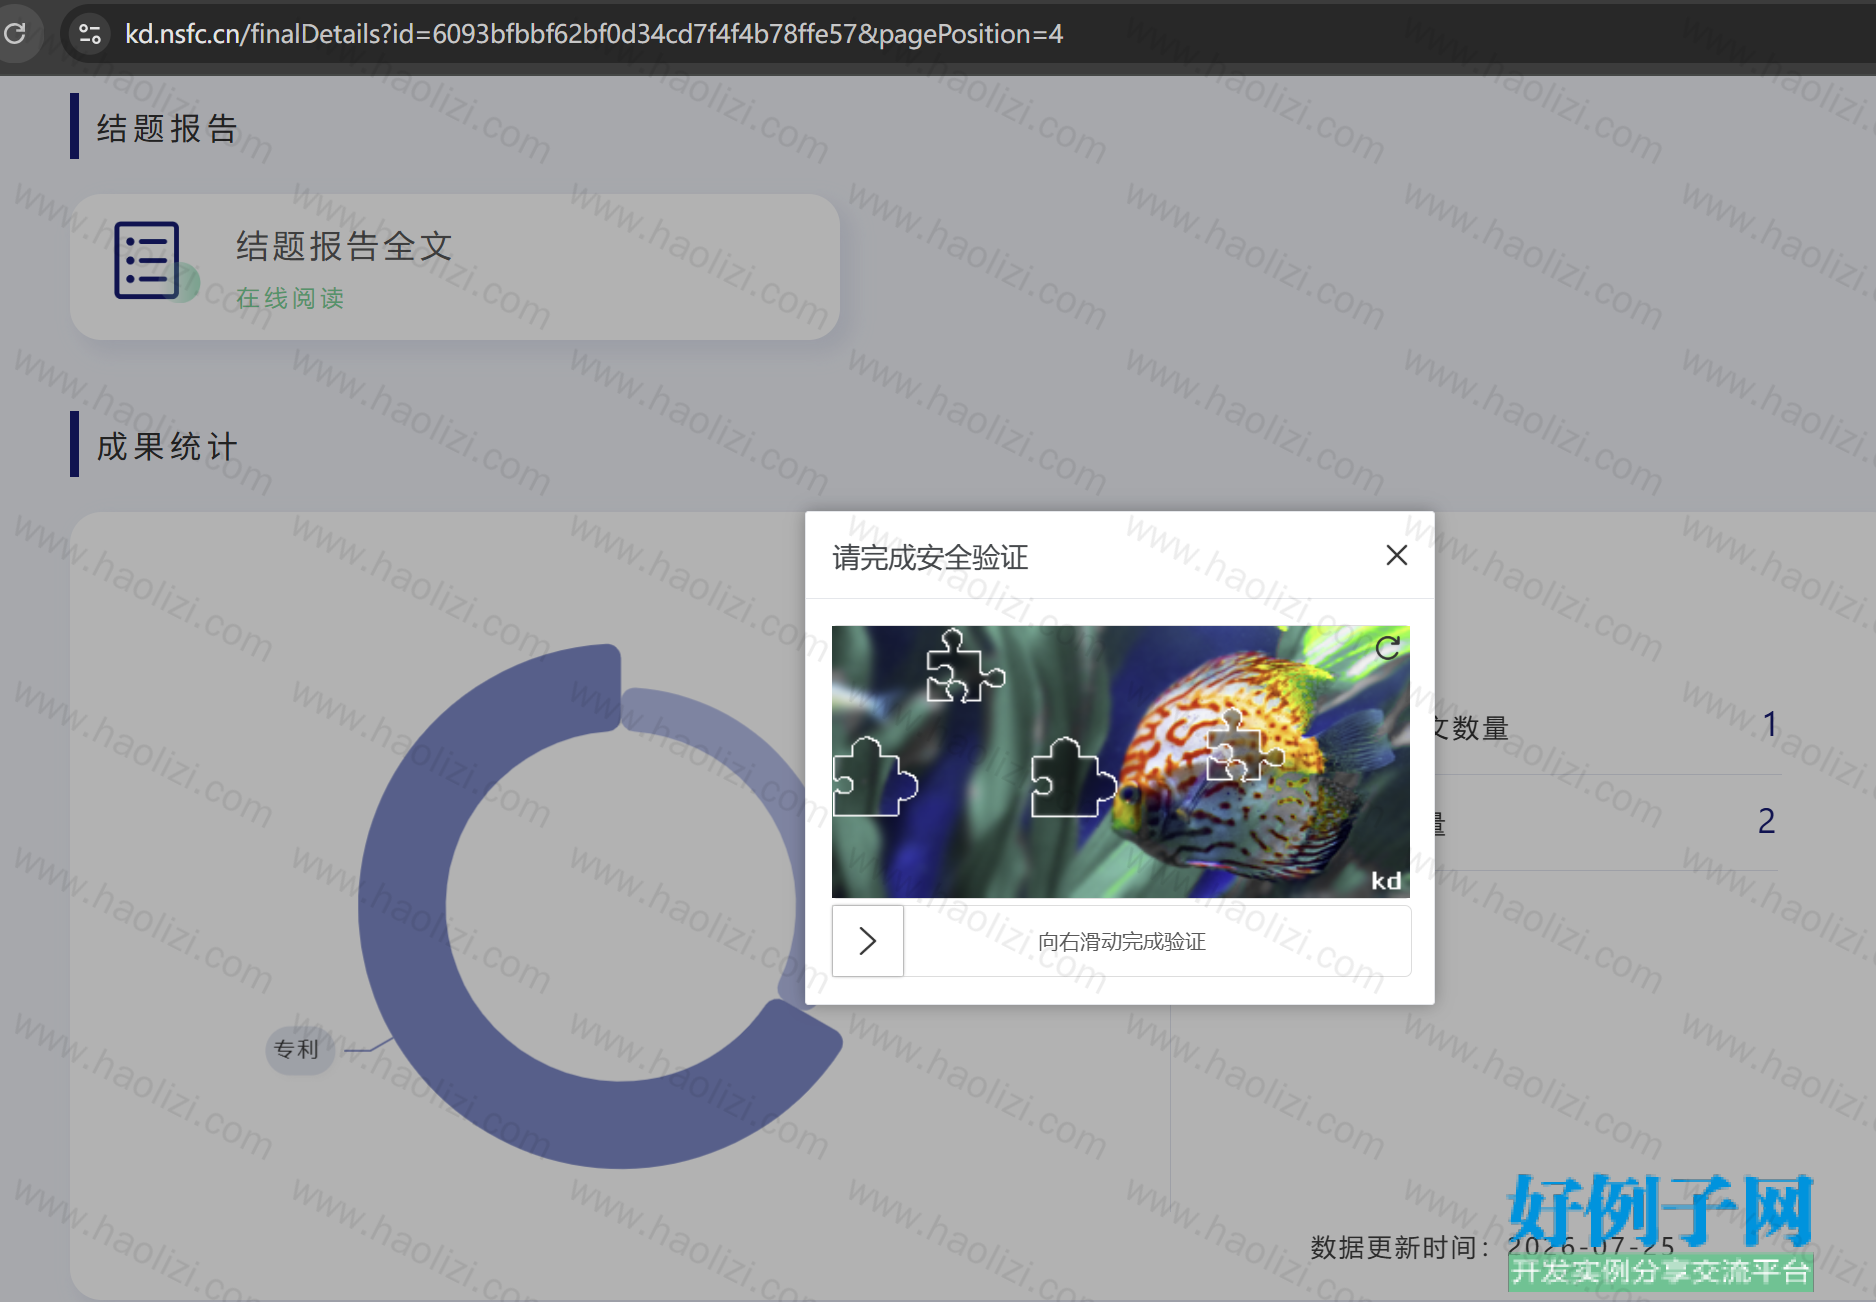1876x1302 pixels.
Task: Open site information icon beside the URL
Action: tap(90, 34)
